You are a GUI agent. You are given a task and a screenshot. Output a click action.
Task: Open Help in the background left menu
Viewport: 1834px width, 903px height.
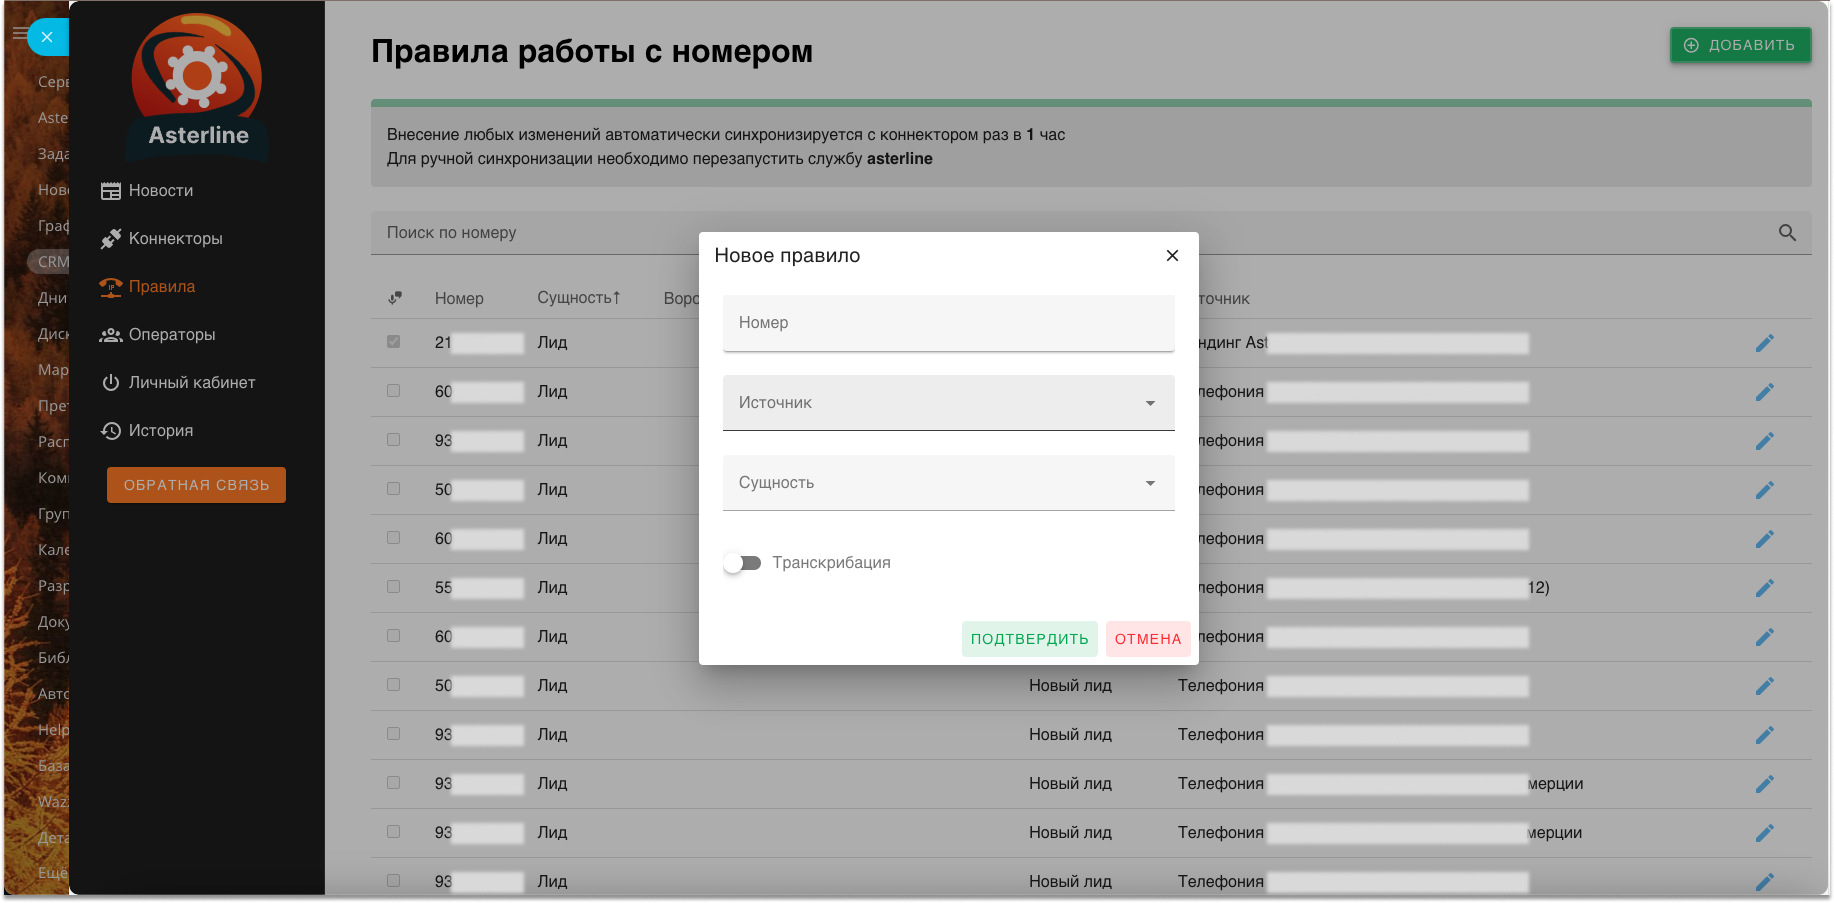coord(52,730)
